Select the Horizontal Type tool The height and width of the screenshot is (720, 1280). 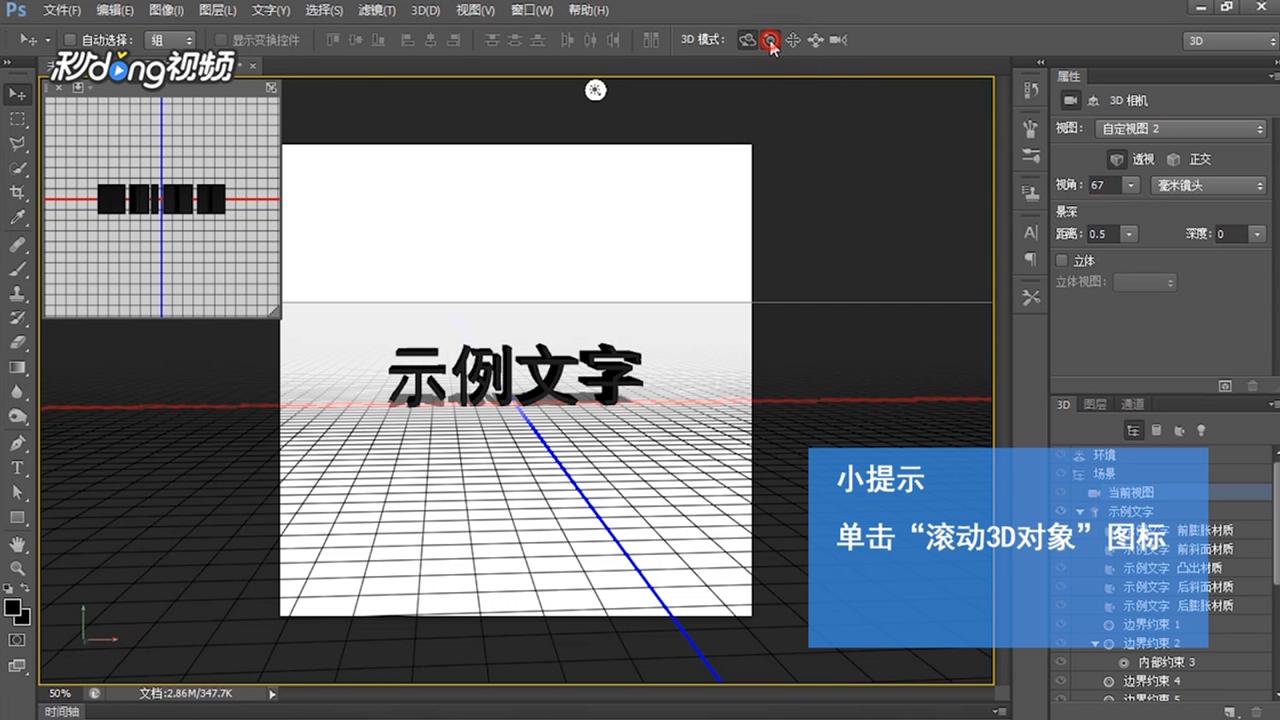click(x=17, y=468)
